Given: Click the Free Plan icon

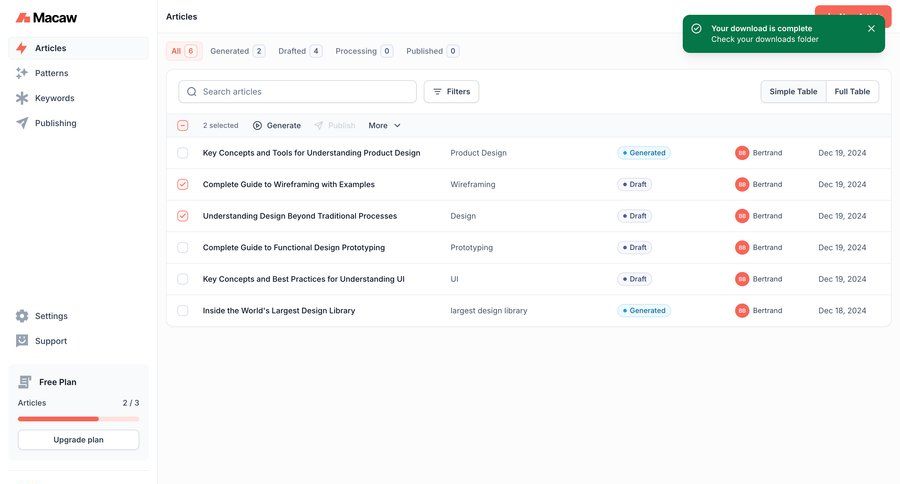Looking at the screenshot, I should (x=25, y=382).
